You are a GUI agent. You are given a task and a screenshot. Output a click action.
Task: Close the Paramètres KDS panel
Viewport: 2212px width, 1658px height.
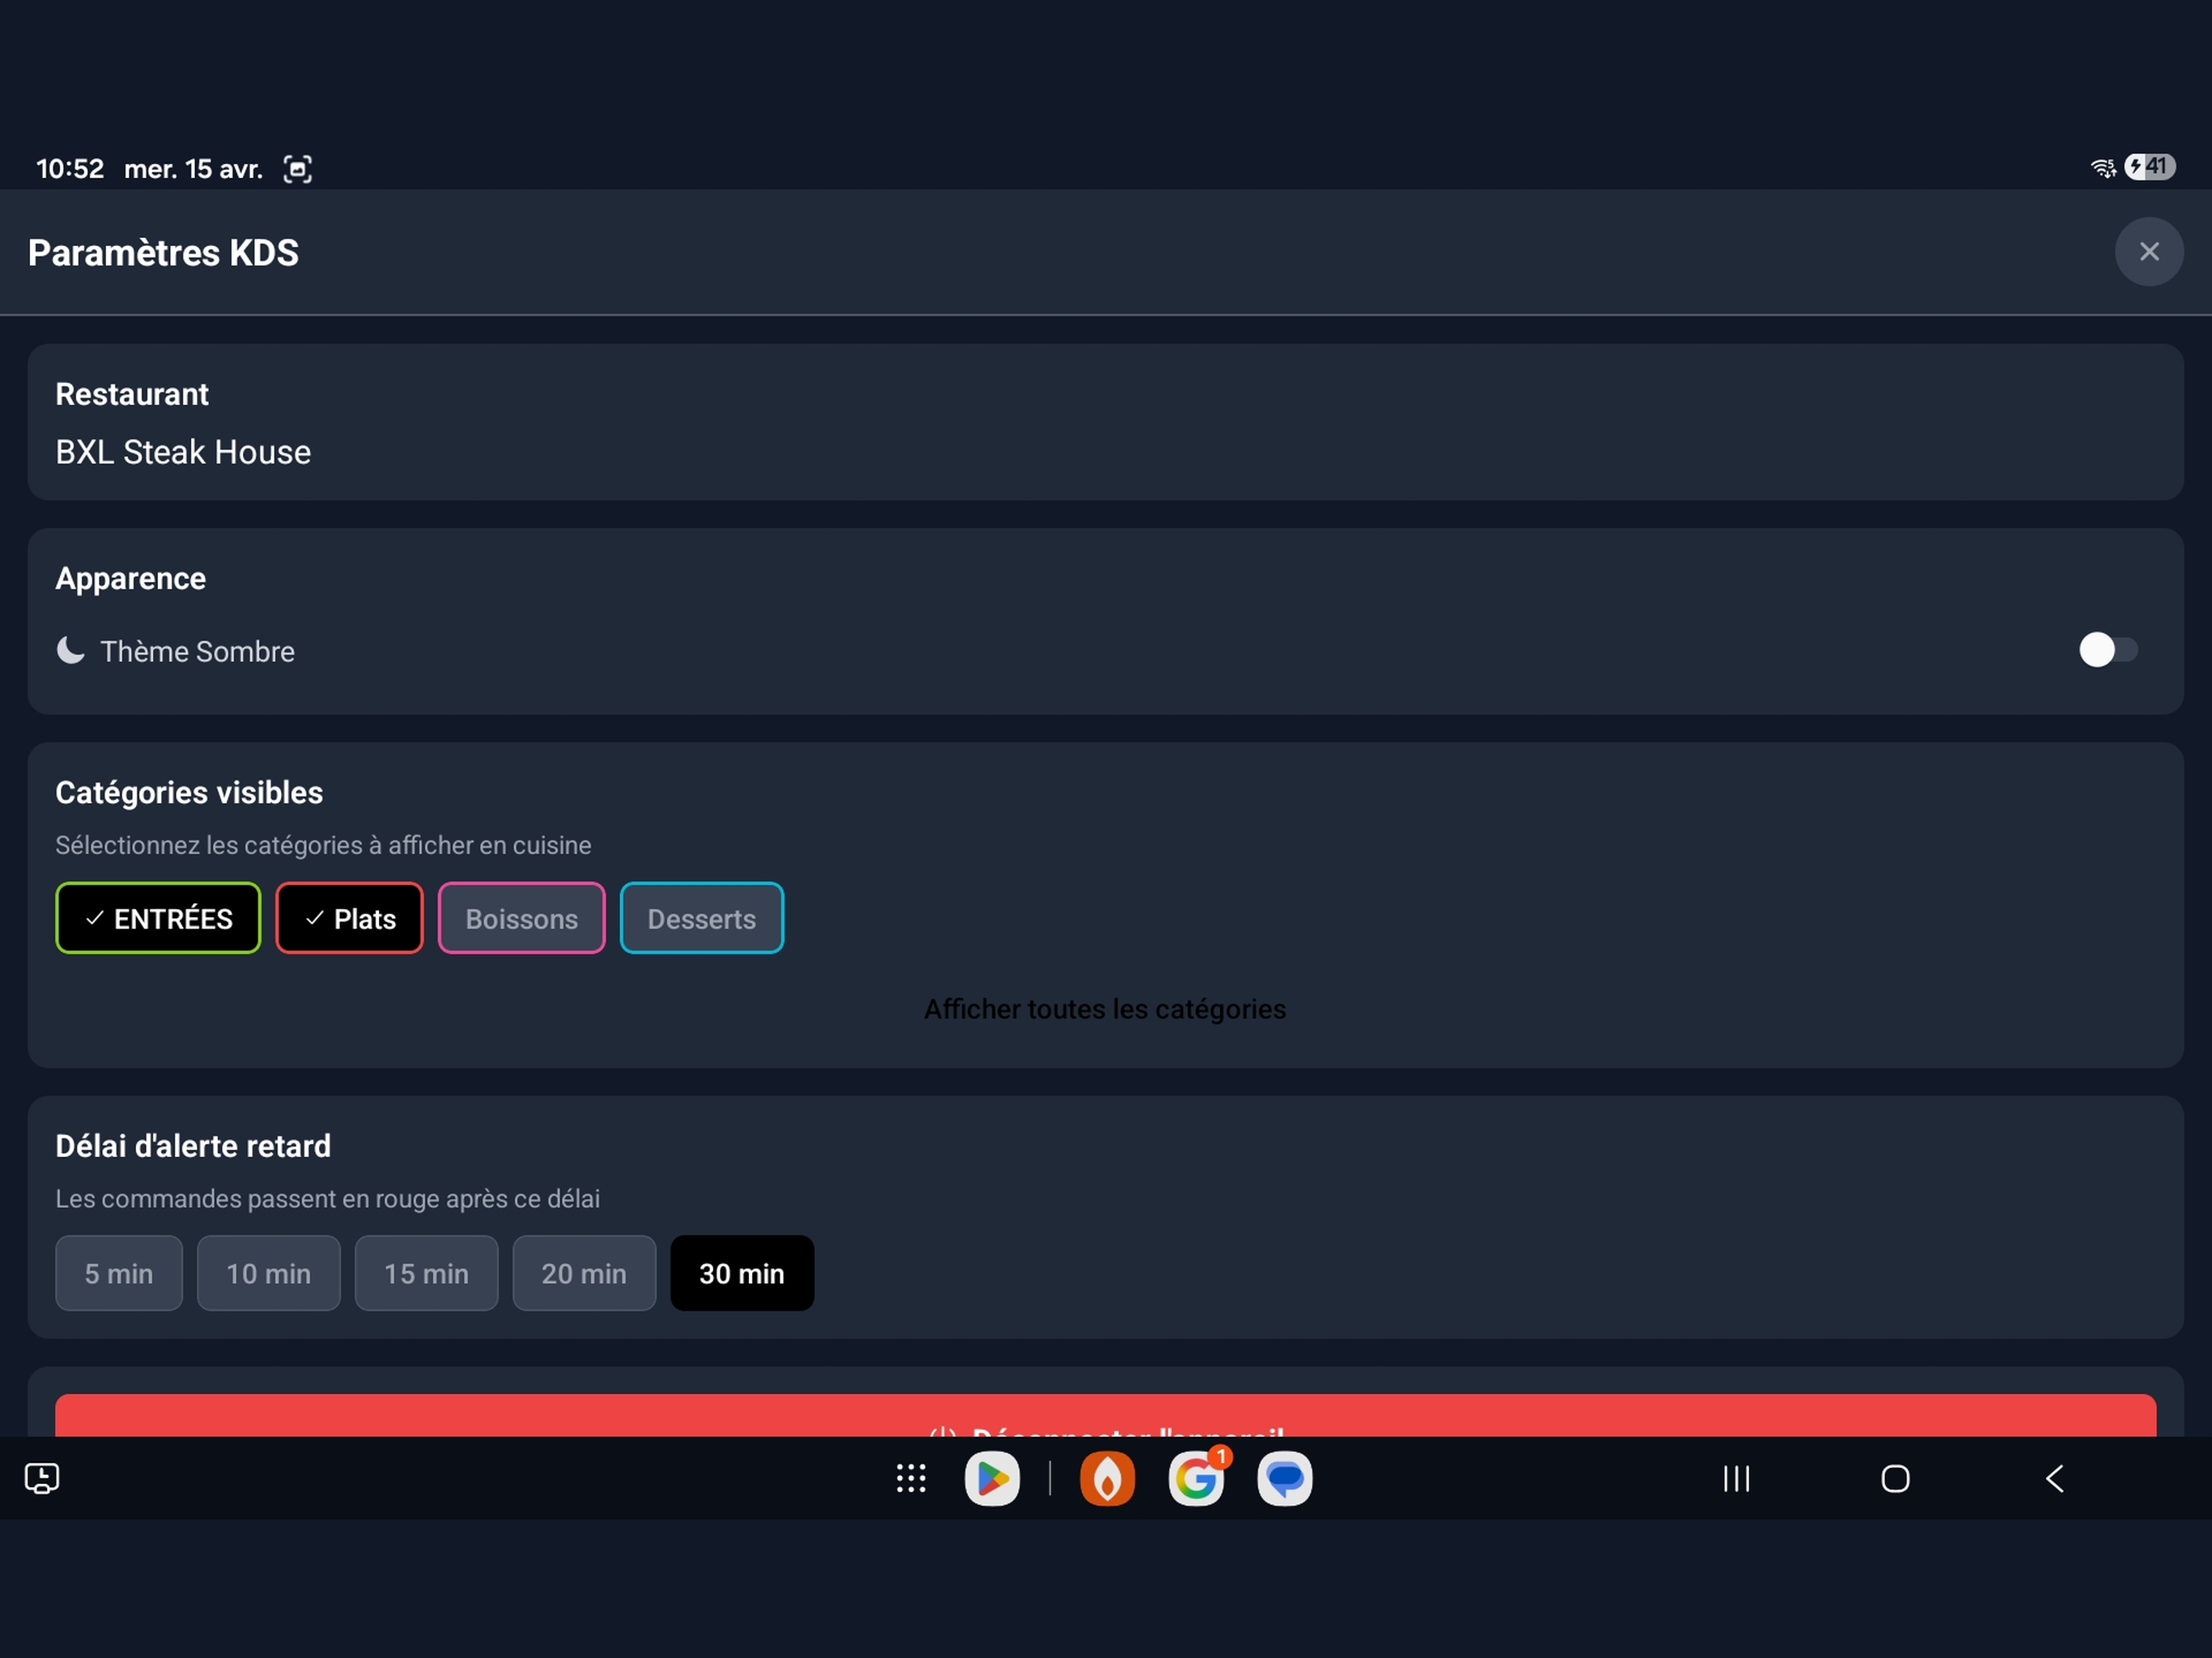[x=2148, y=252]
